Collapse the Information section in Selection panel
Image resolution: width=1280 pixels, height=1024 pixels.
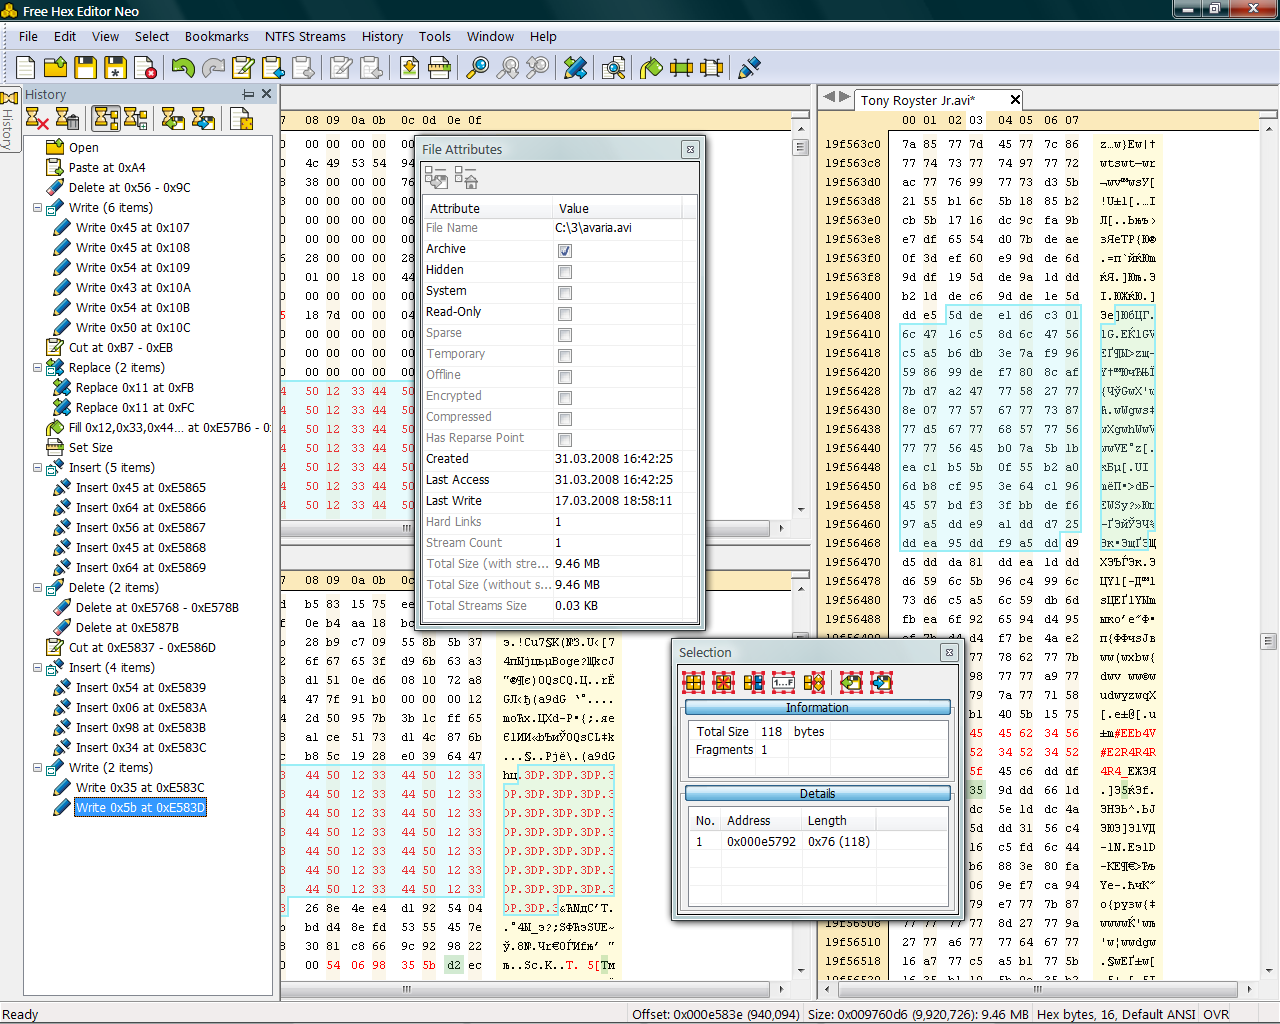coord(817,707)
